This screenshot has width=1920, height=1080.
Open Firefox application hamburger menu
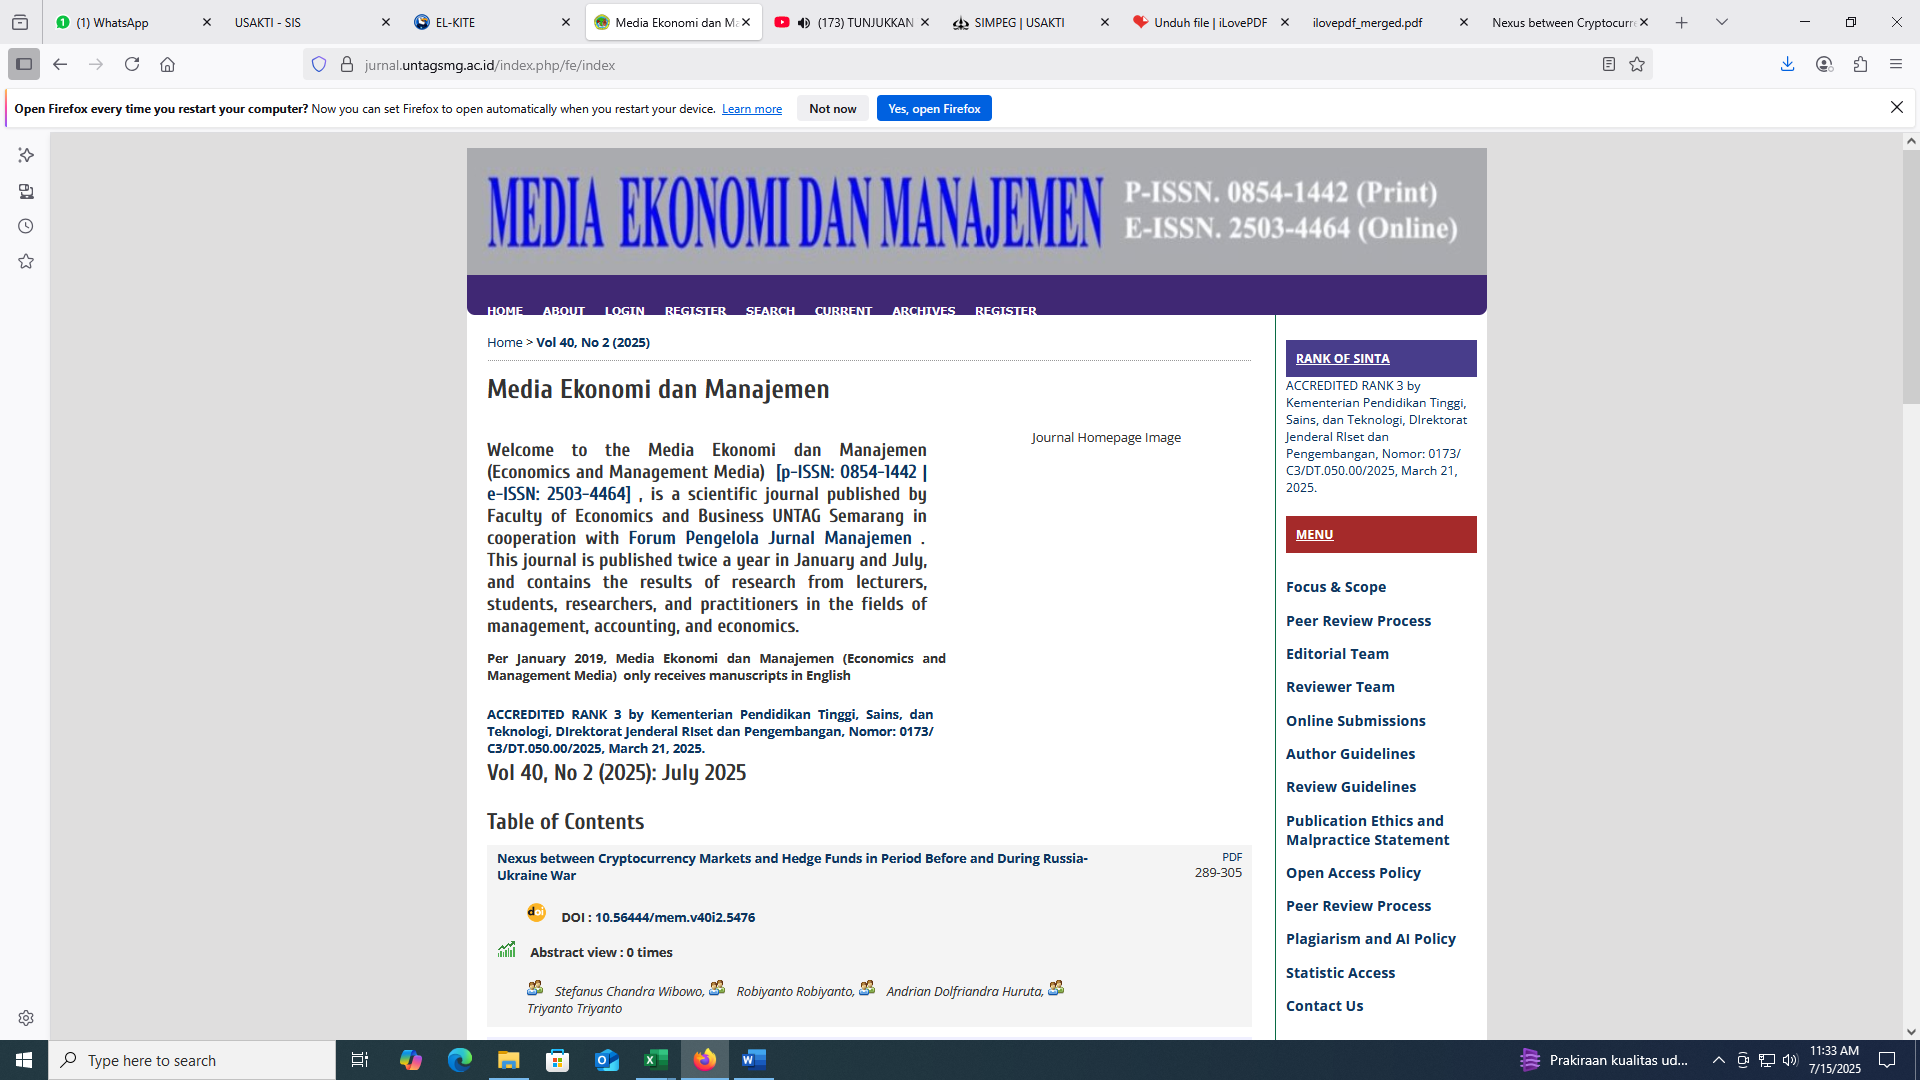1896,64
